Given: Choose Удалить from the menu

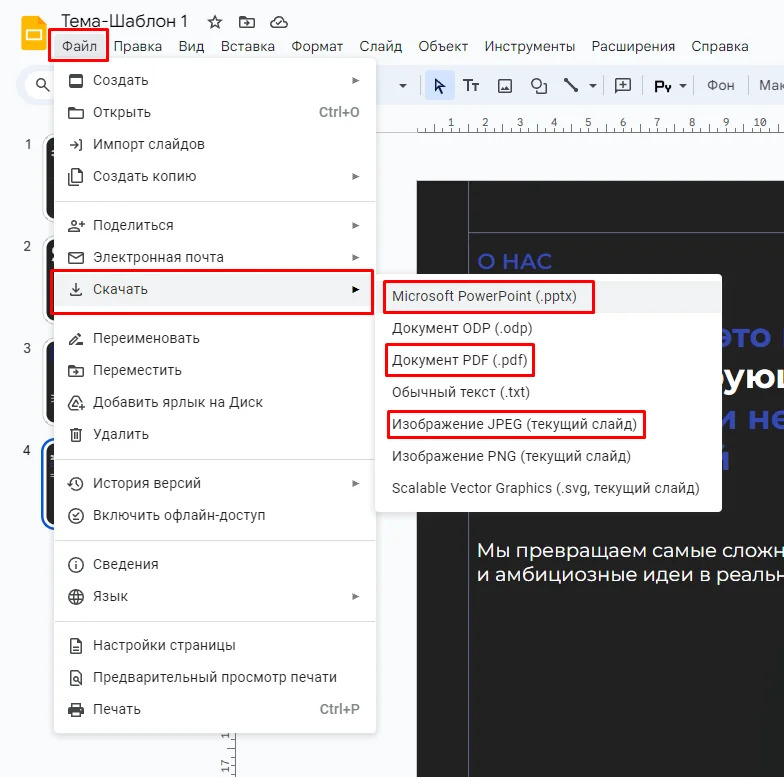Looking at the screenshot, I should (214, 434).
